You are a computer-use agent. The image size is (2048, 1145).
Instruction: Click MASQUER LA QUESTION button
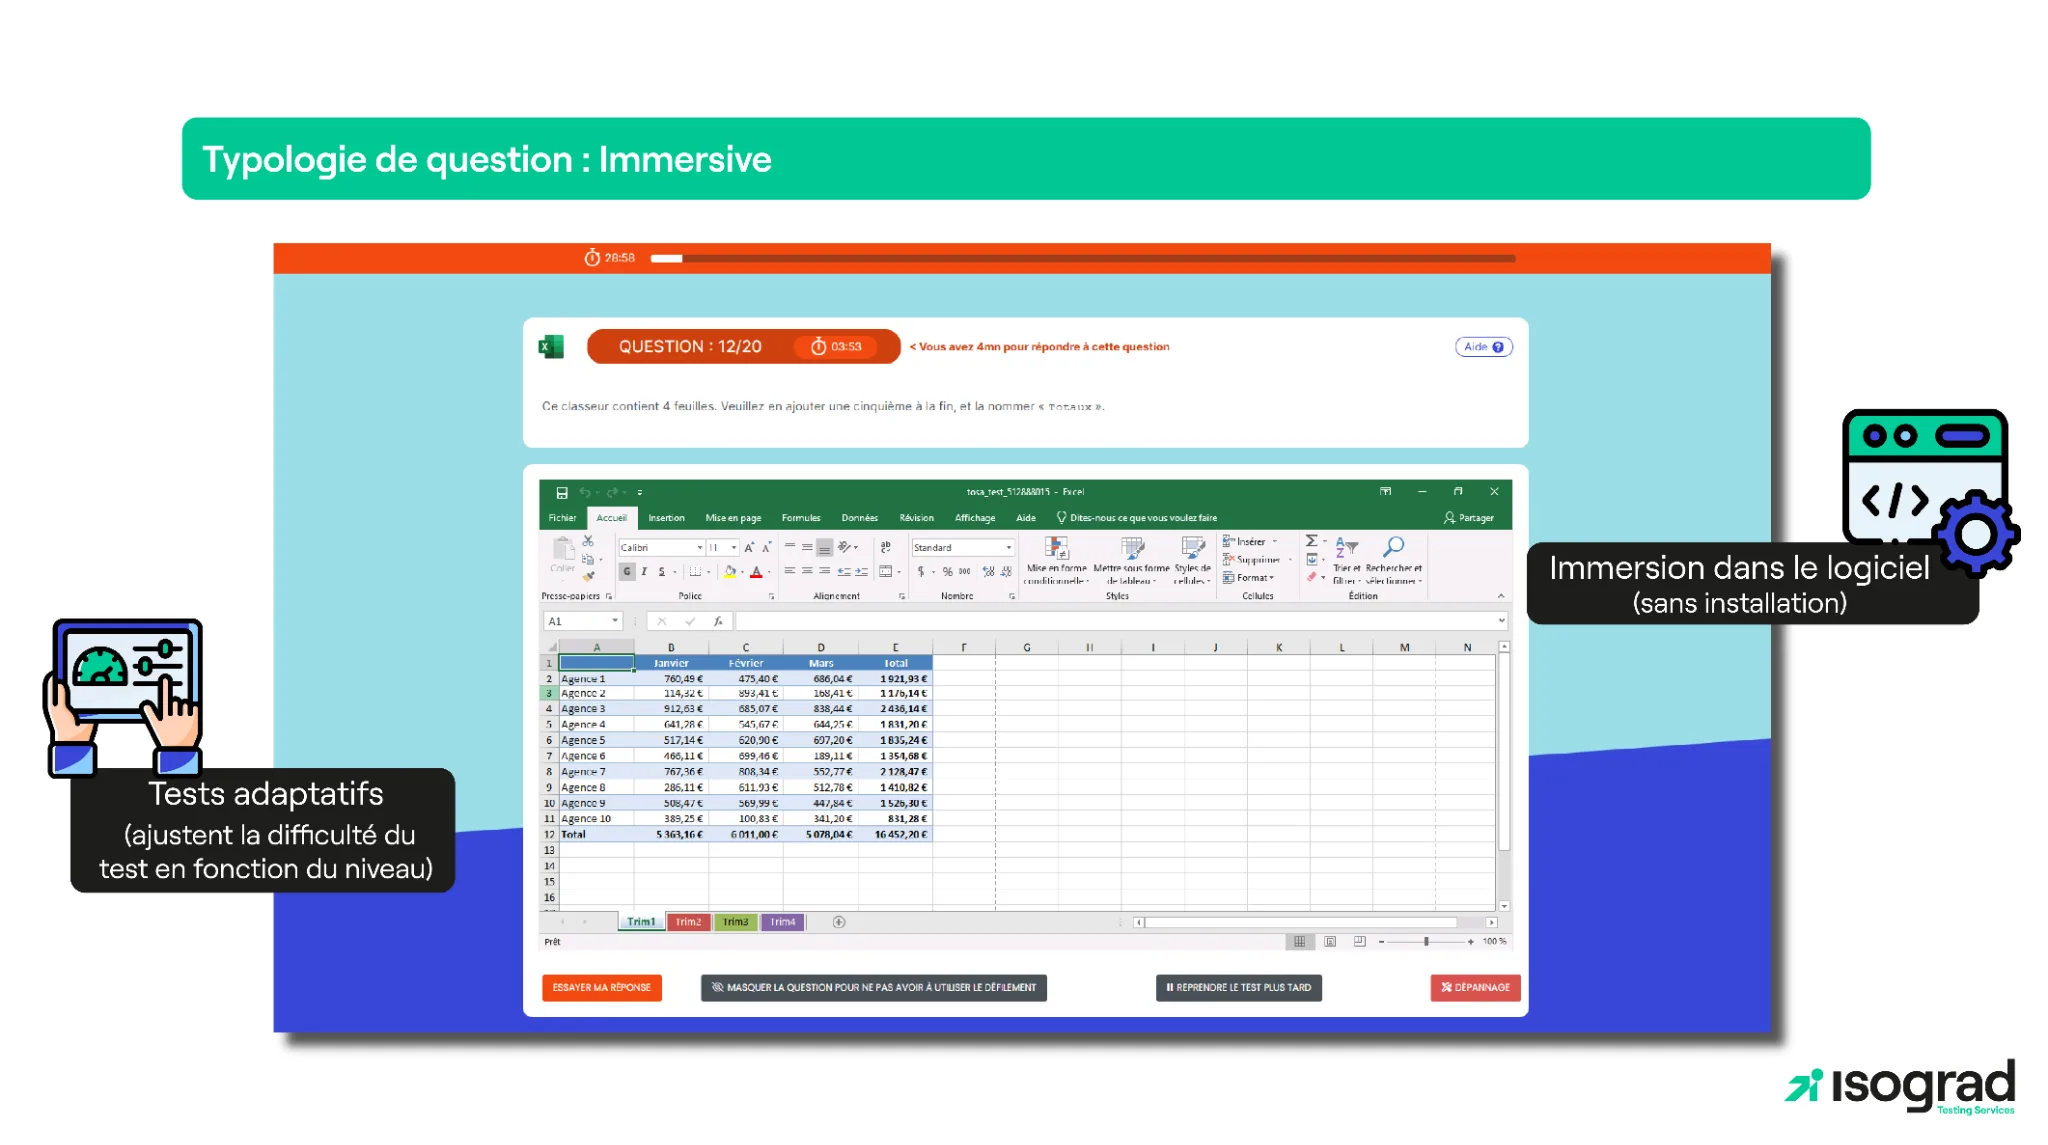click(x=874, y=988)
